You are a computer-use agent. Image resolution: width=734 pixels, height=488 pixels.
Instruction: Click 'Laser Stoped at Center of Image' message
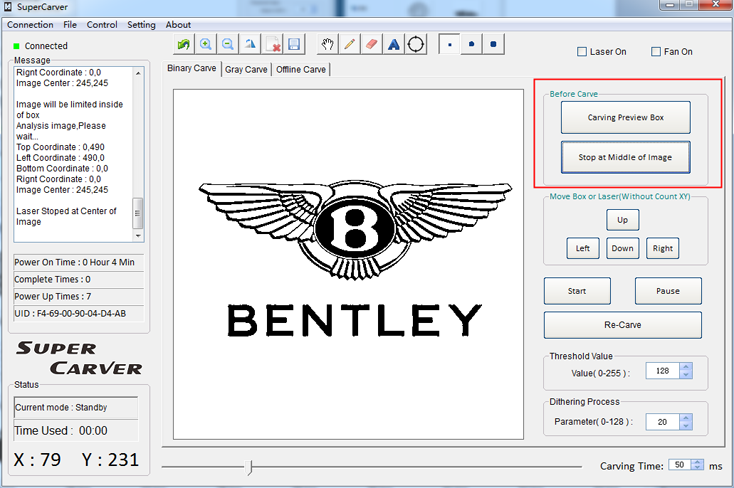tap(66, 216)
